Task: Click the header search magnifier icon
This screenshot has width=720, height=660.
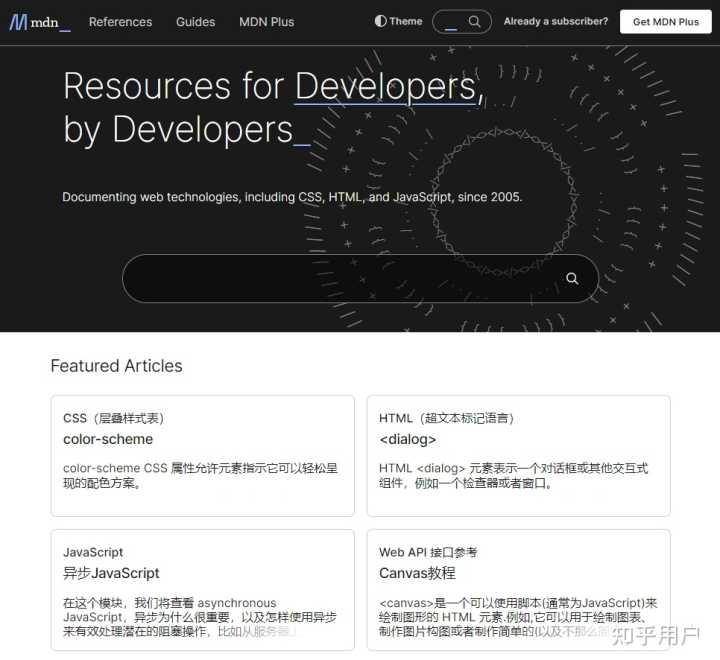Action: click(474, 22)
